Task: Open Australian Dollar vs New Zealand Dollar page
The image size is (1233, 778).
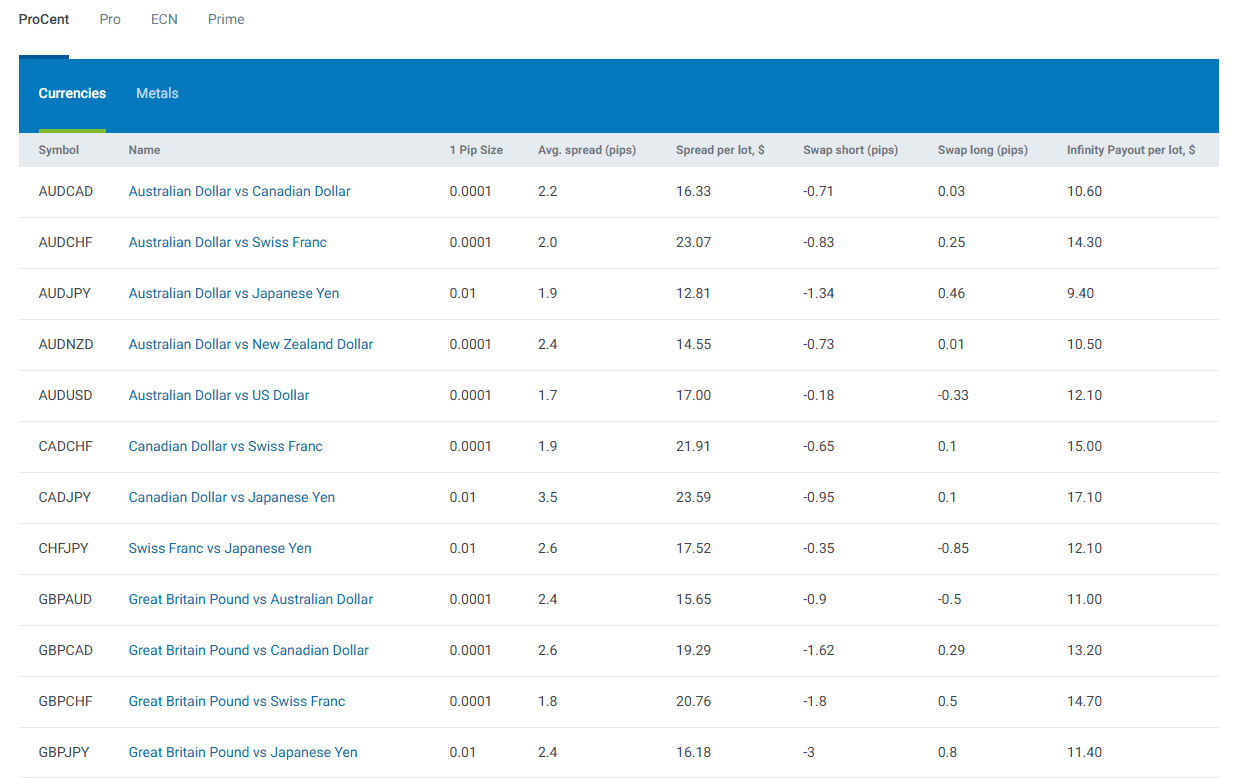Action: [250, 344]
